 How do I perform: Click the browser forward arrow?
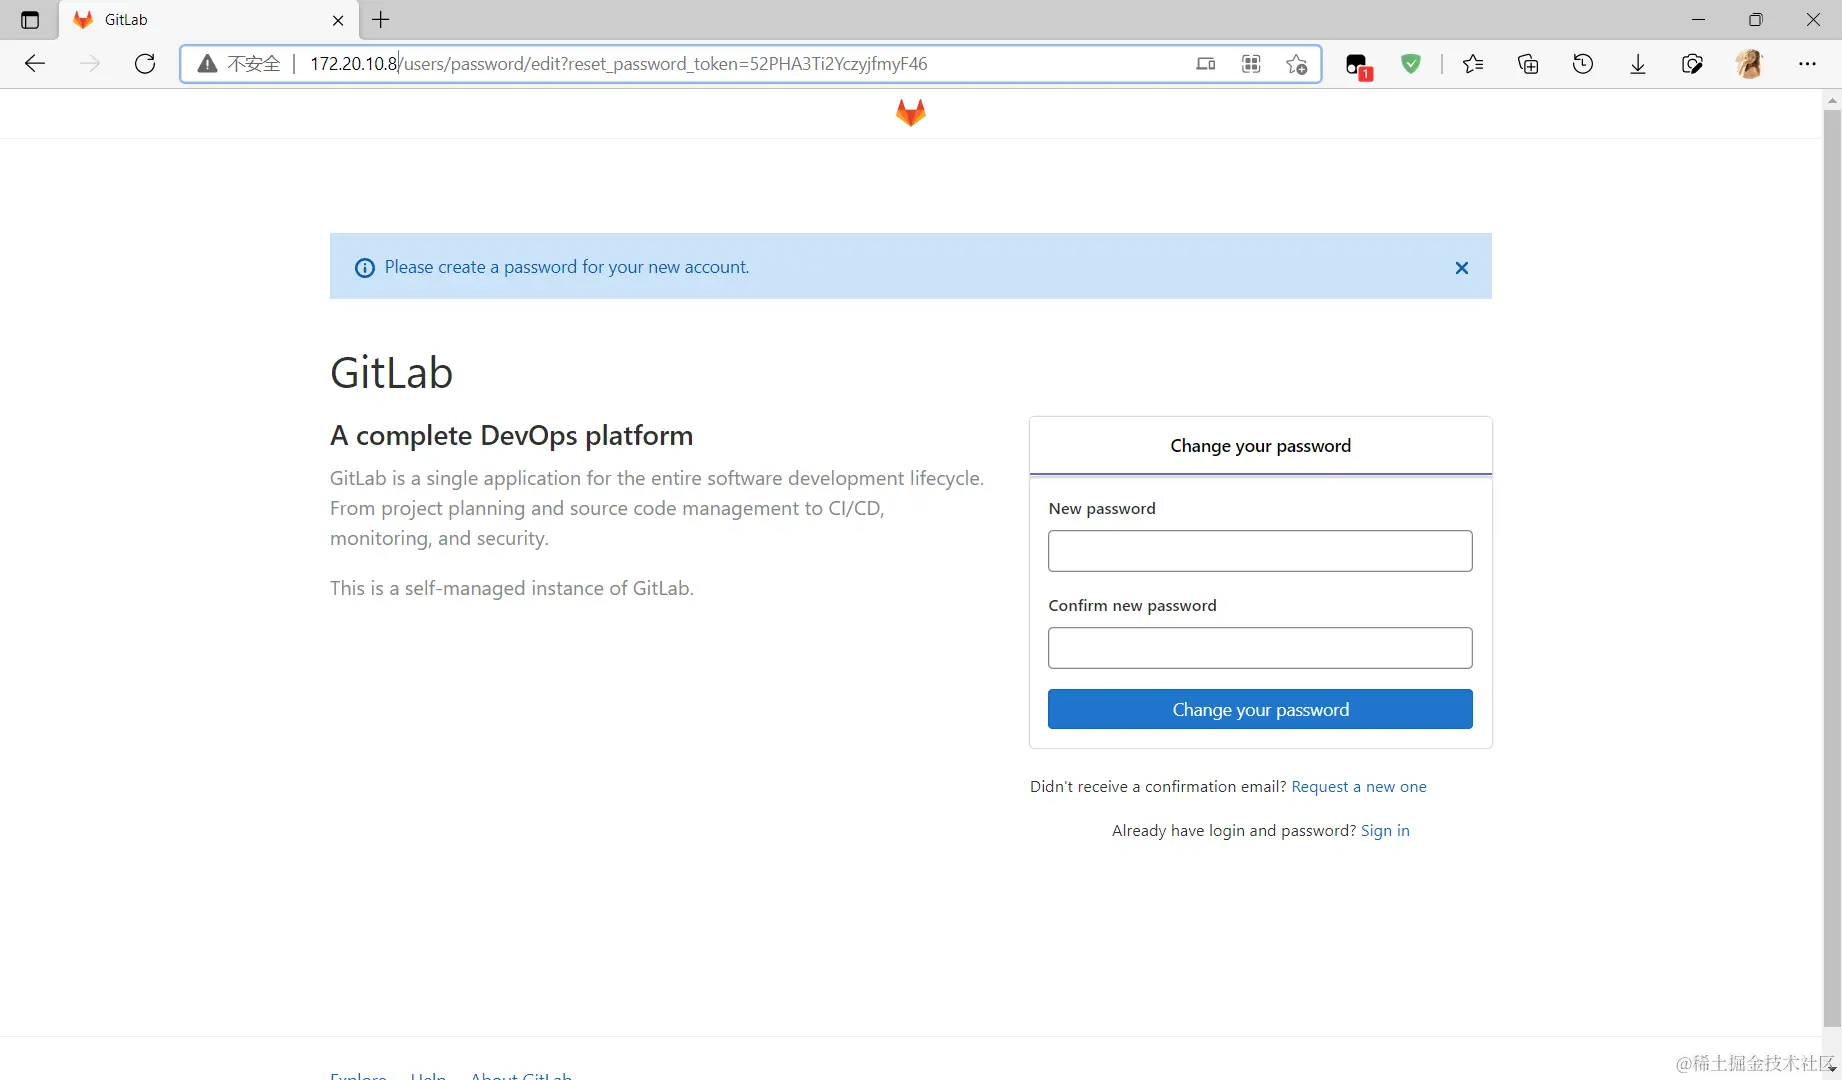point(90,64)
